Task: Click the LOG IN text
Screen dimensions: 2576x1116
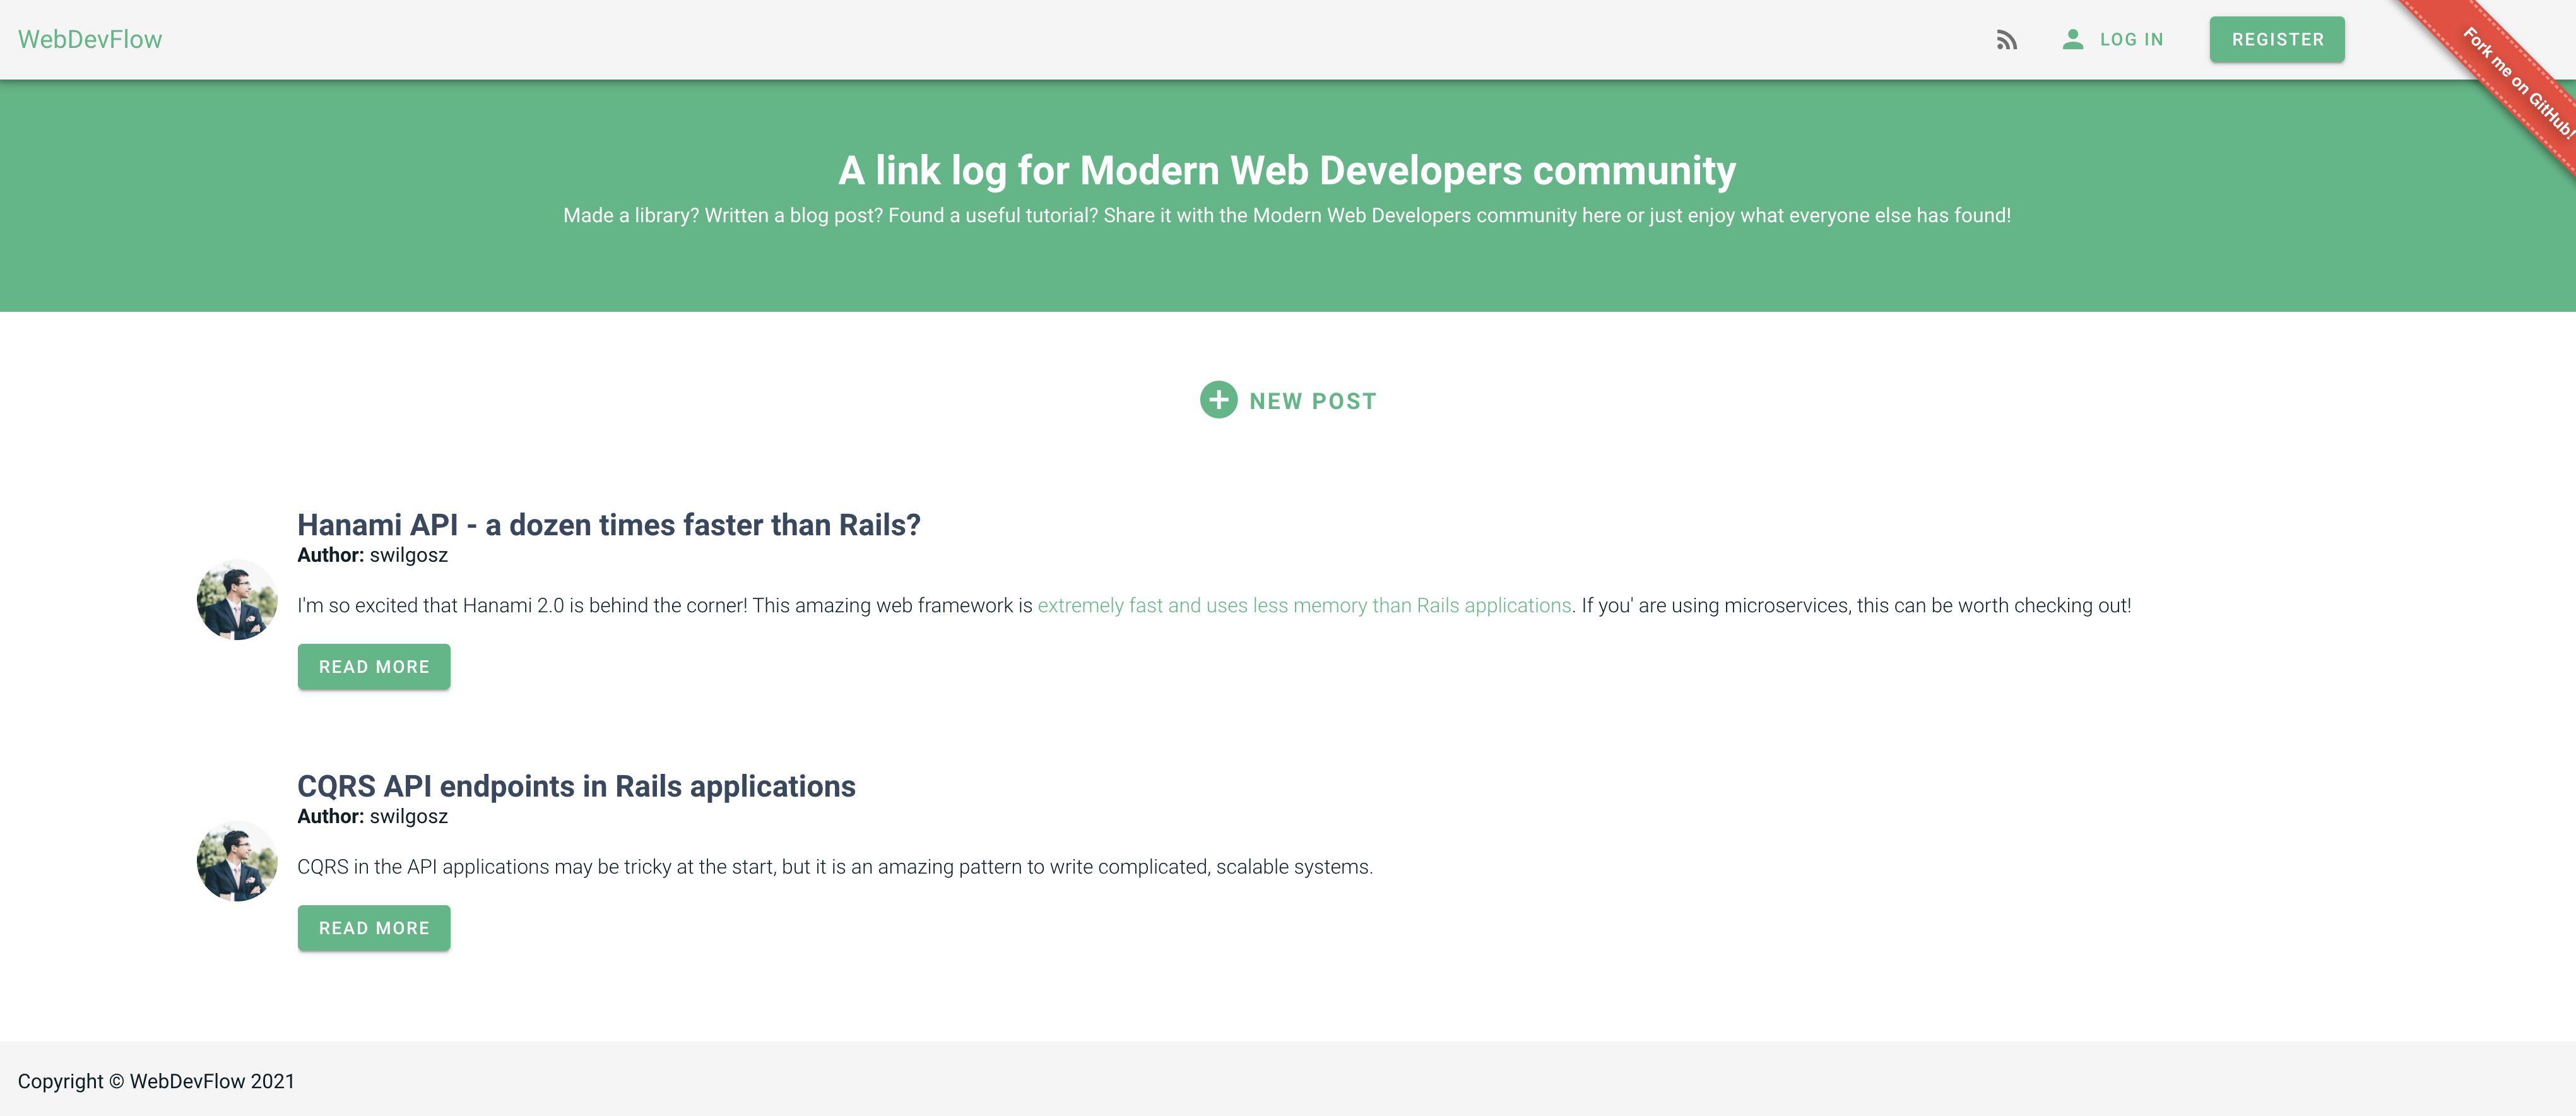Action: pyautogui.click(x=2131, y=40)
